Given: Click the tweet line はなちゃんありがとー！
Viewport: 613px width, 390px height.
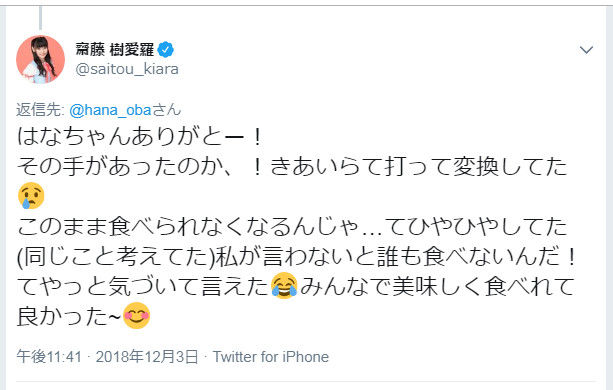Looking at the screenshot, I should pos(140,137).
